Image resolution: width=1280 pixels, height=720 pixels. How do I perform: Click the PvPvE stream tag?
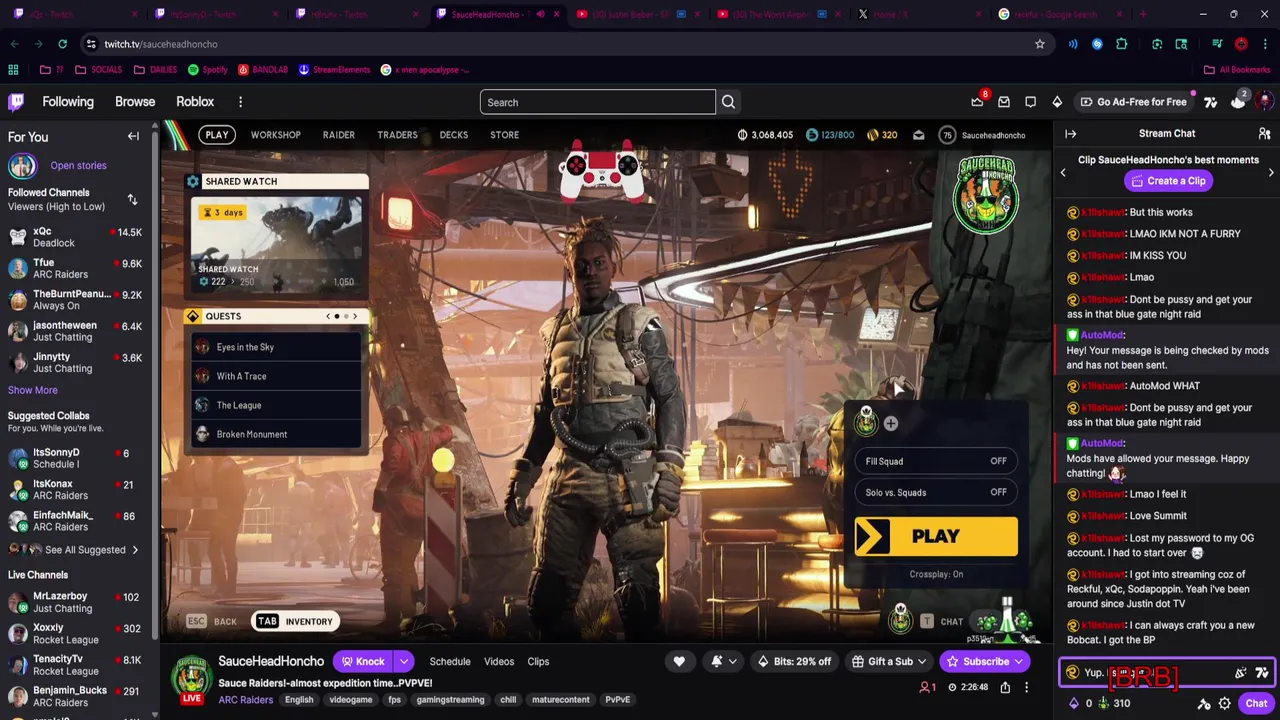pyautogui.click(x=617, y=700)
